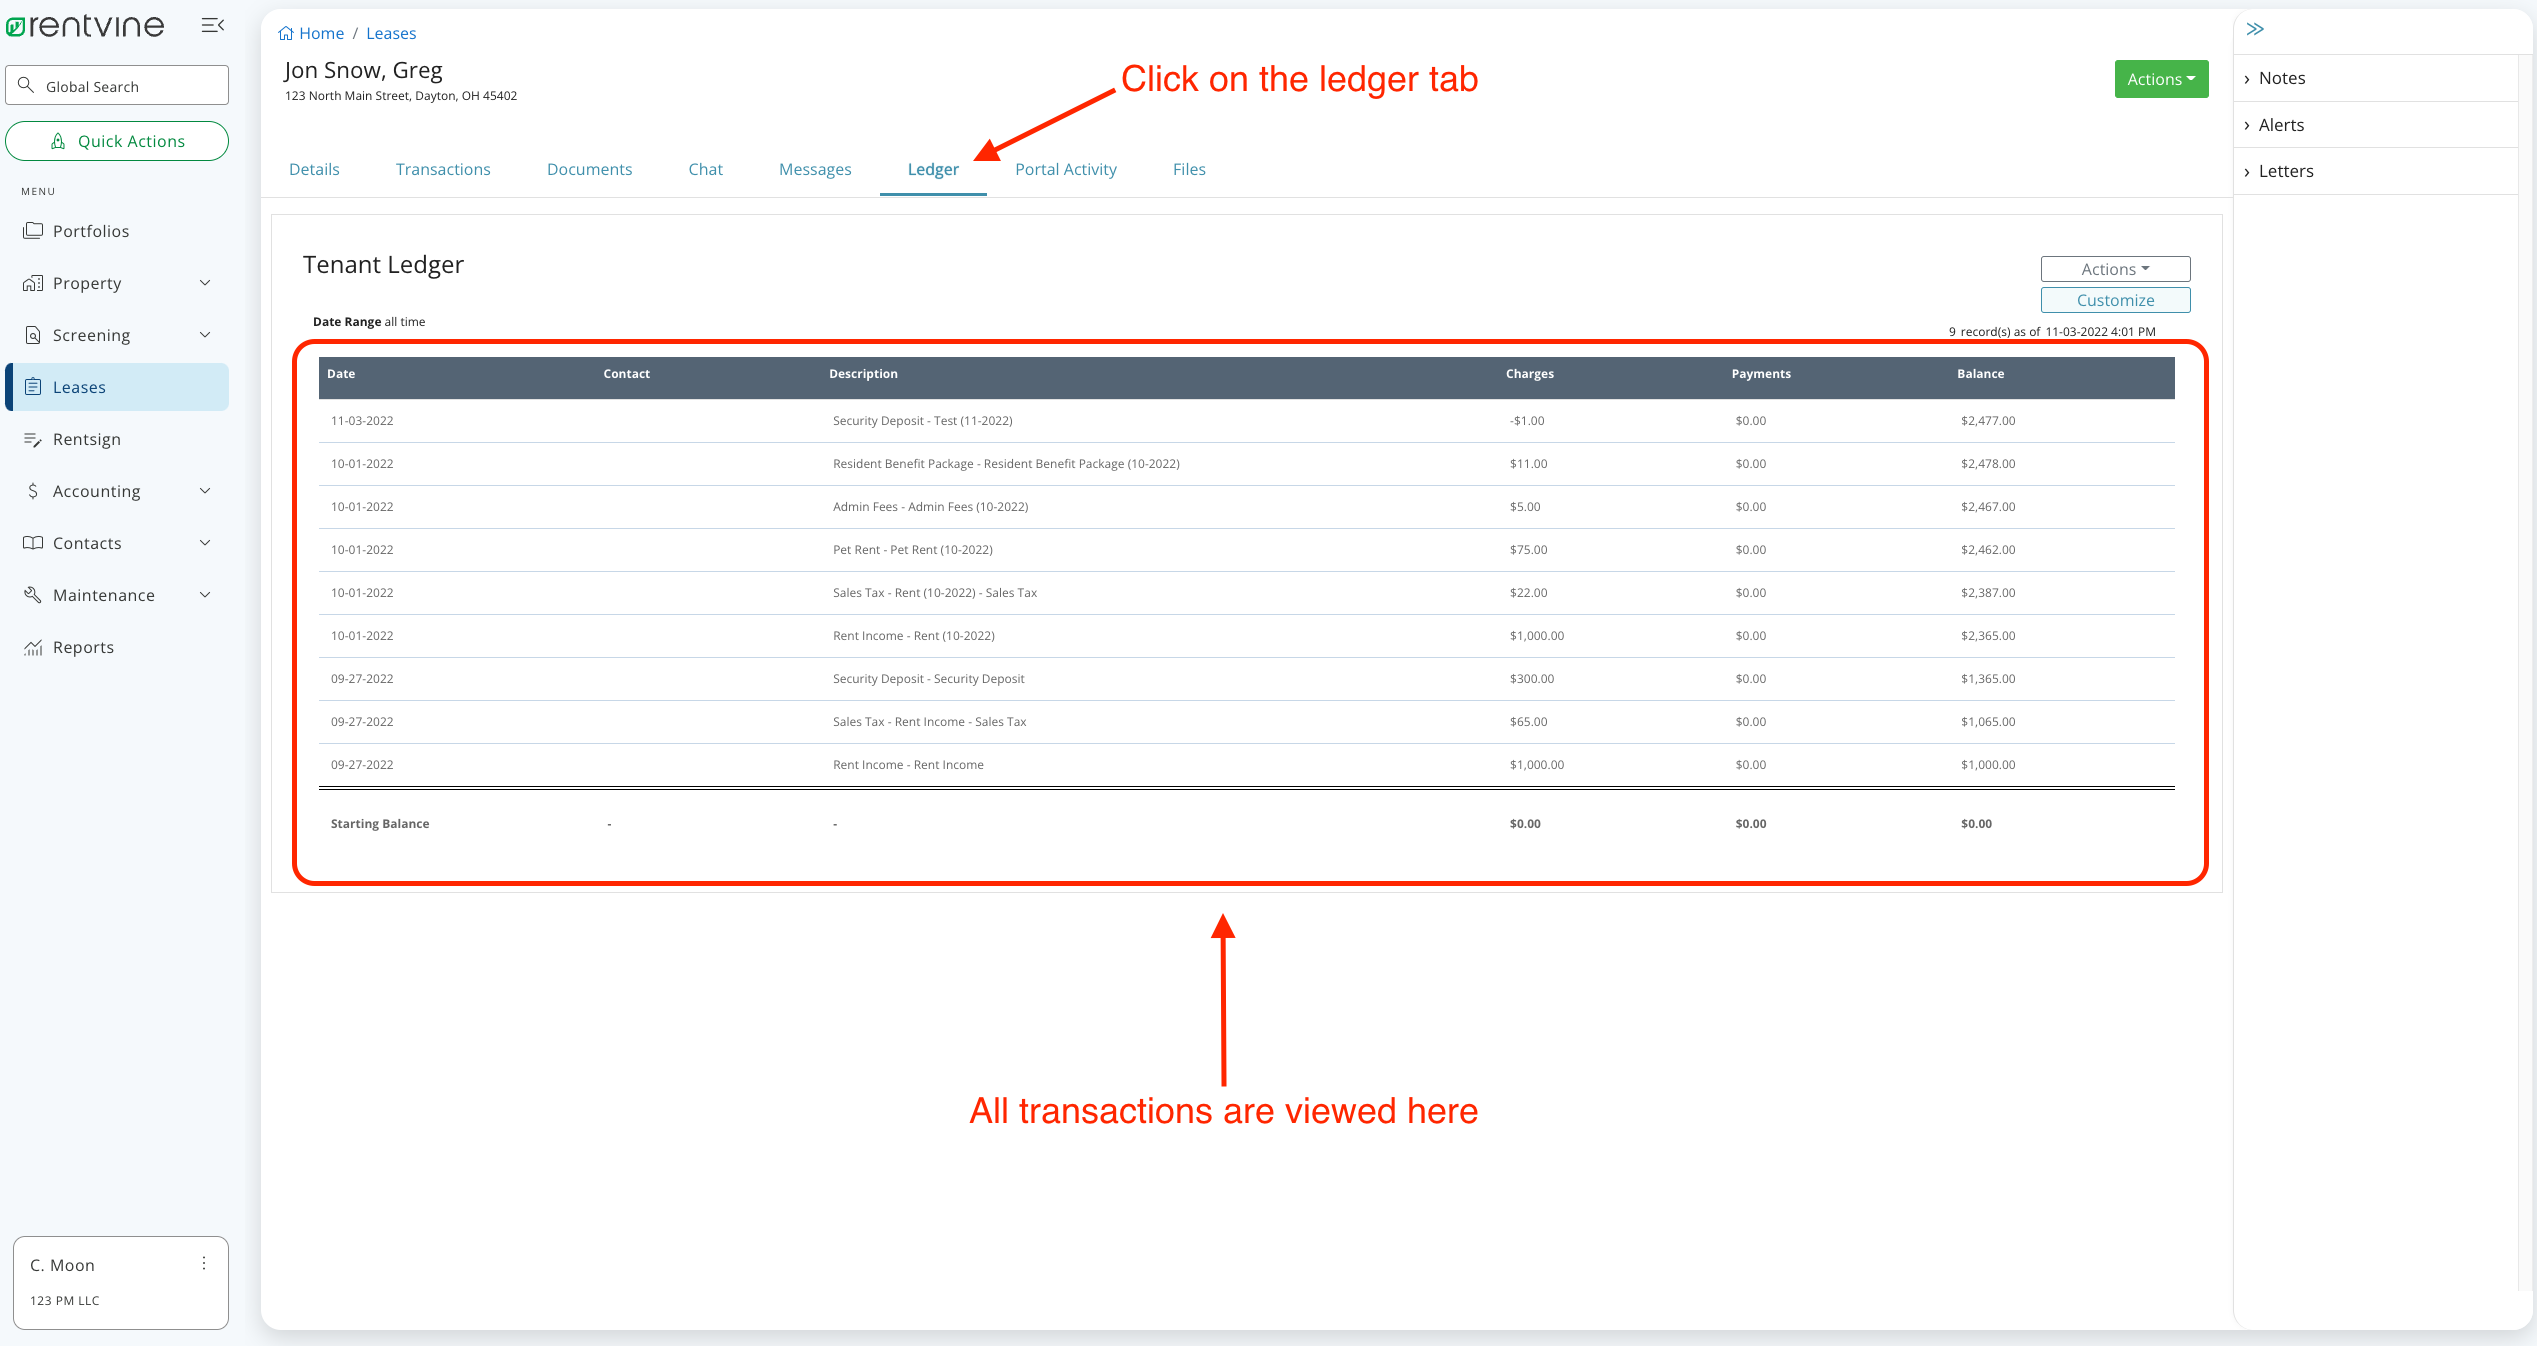Click the search magnifier icon
The height and width of the screenshot is (1346, 2537).
[x=27, y=85]
